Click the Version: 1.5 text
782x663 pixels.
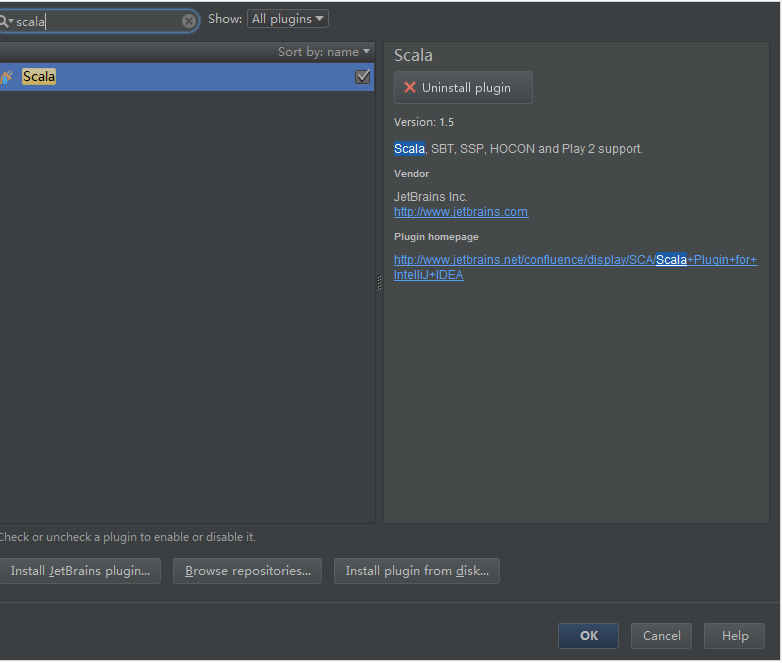coord(424,122)
